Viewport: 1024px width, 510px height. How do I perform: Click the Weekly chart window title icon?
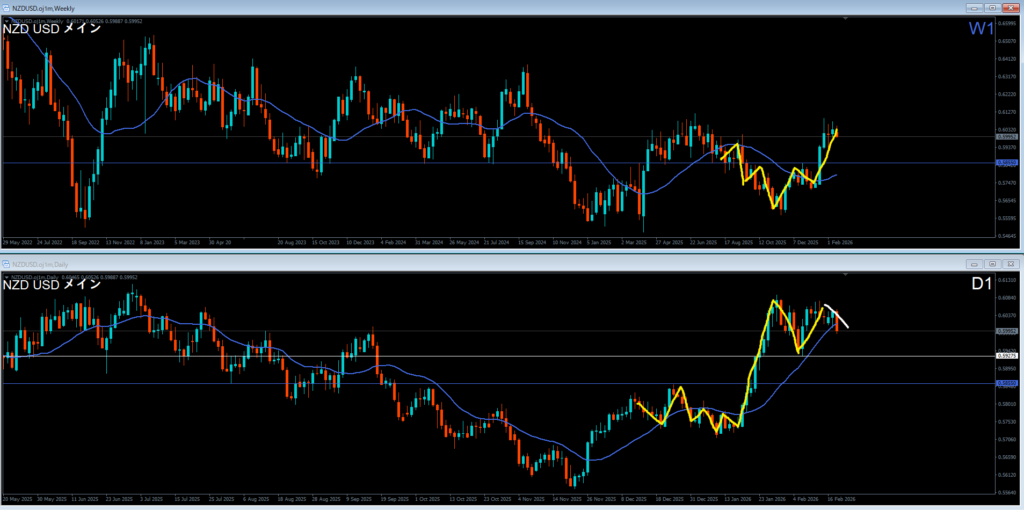point(6,6)
